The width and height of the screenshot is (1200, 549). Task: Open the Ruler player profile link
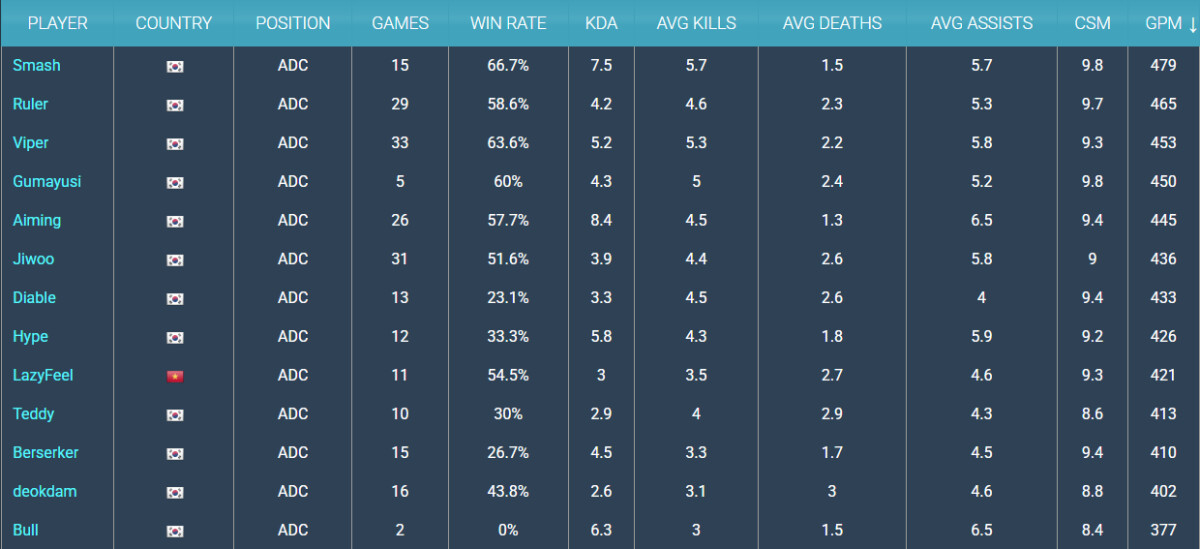(x=30, y=104)
